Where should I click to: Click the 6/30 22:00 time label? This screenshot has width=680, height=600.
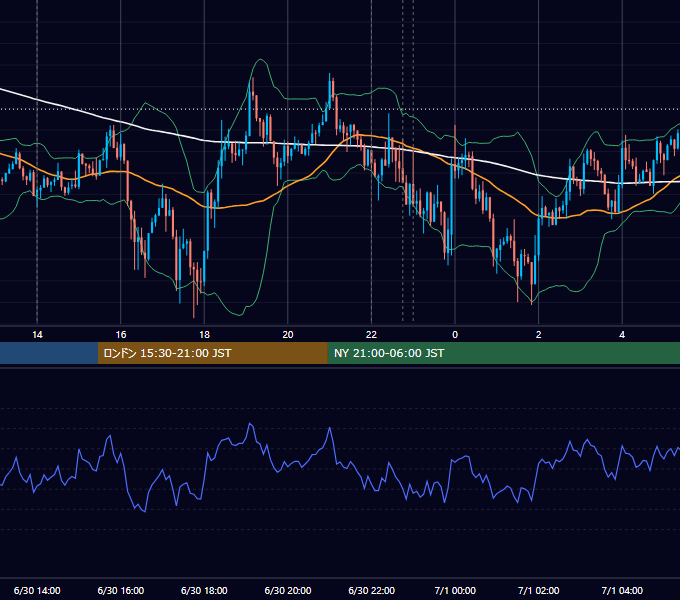(371, 590)
